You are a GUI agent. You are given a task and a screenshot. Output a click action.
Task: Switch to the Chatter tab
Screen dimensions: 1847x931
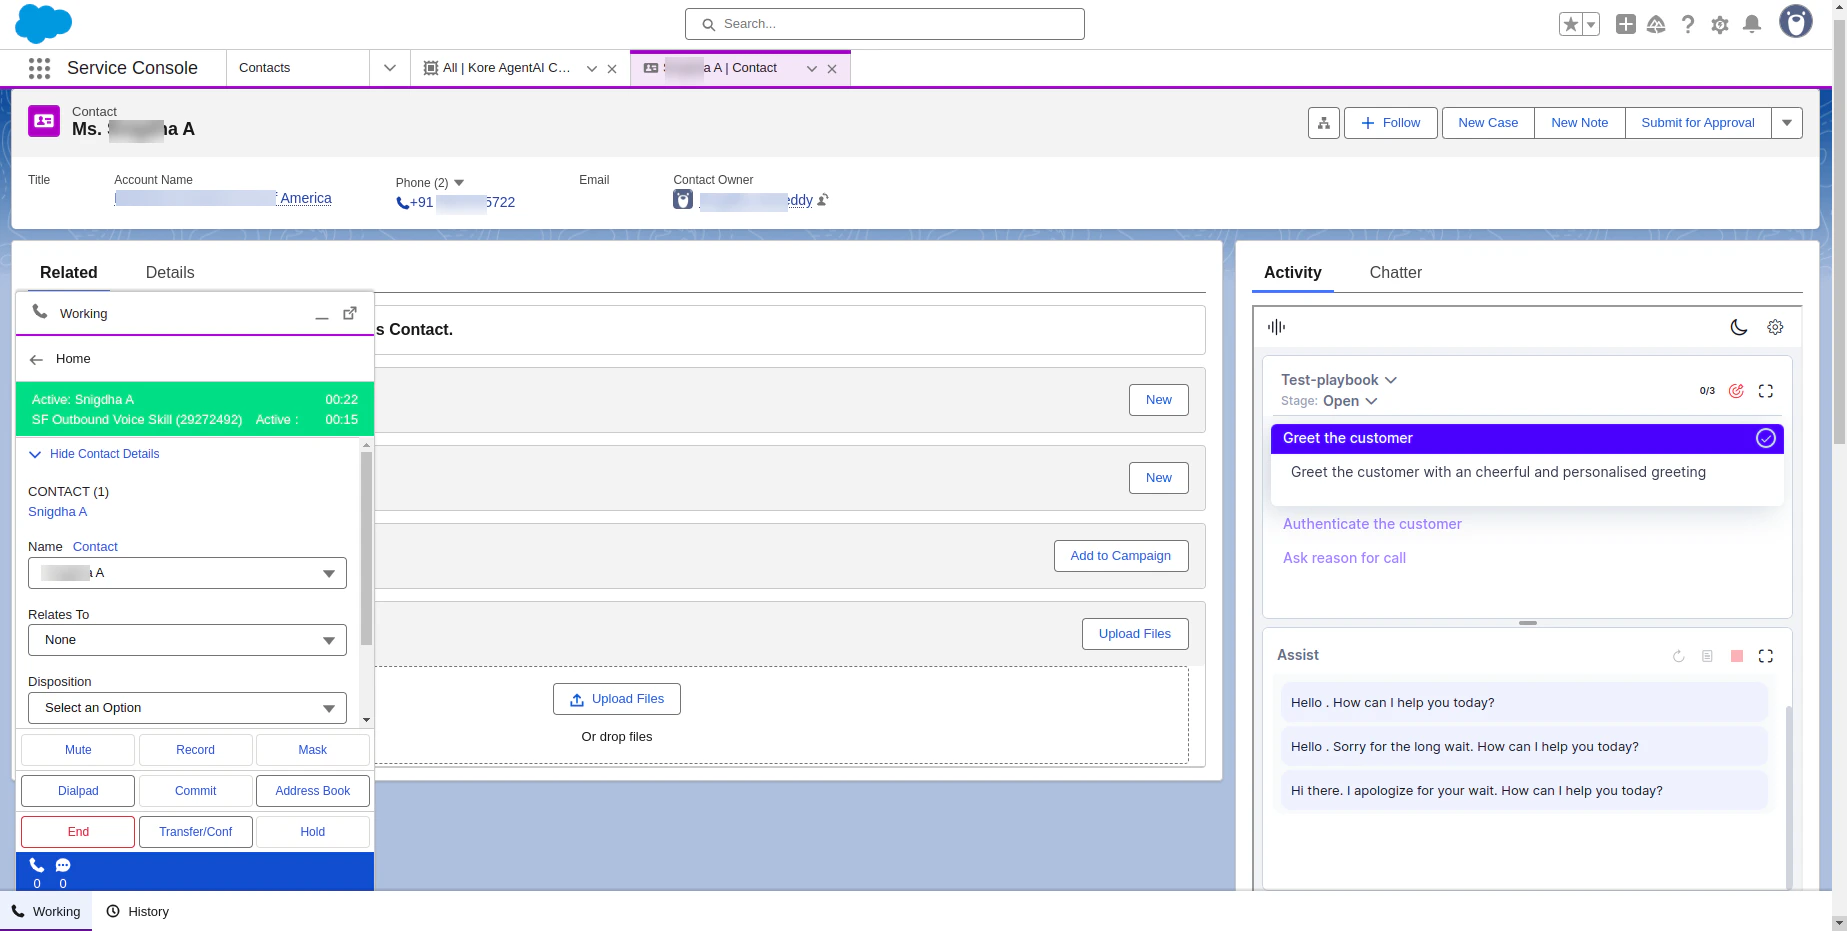tap(1396, 272)
